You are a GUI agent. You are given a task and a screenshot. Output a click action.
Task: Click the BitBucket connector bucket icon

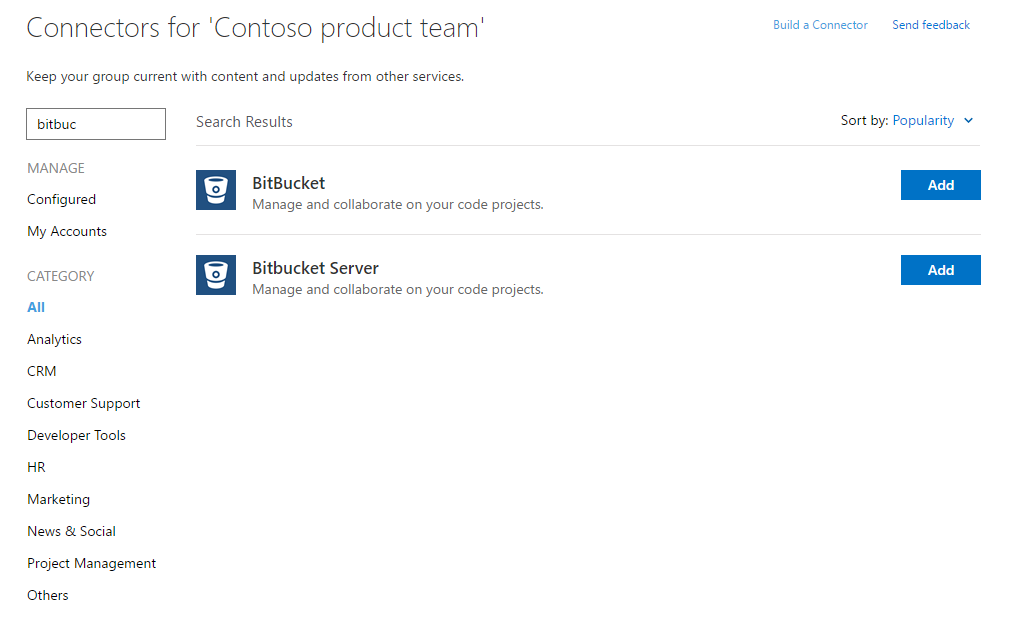click(216, 190)
